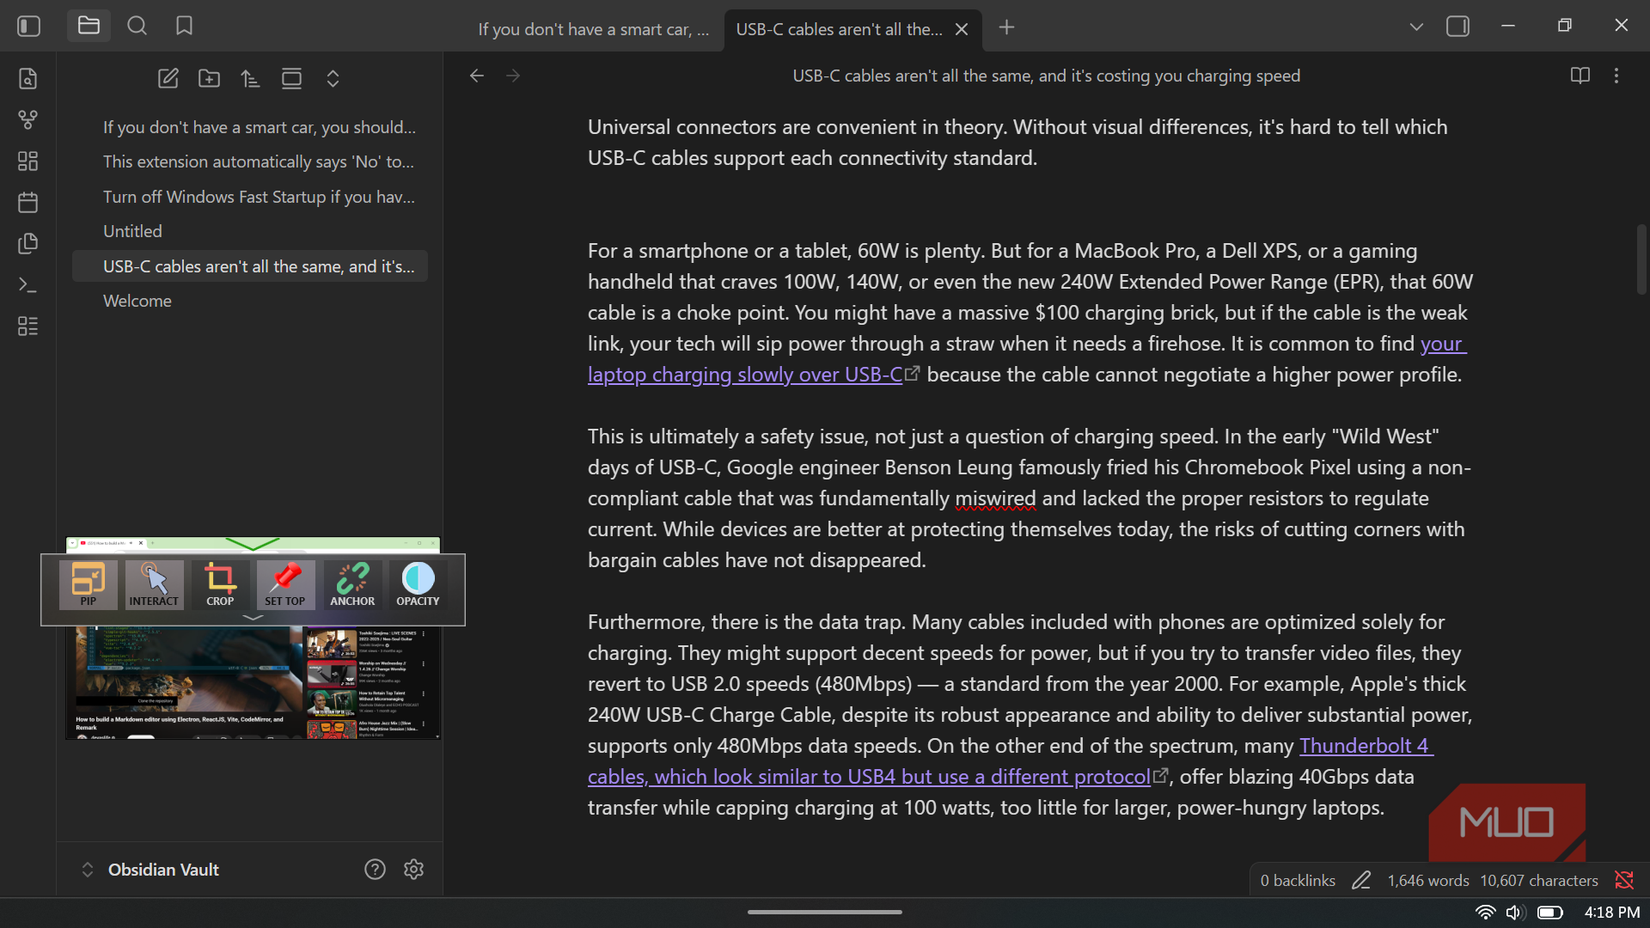Expand or collapse all files in explorer
Screen dimensions: 1650x928
(x=333, y=79)
